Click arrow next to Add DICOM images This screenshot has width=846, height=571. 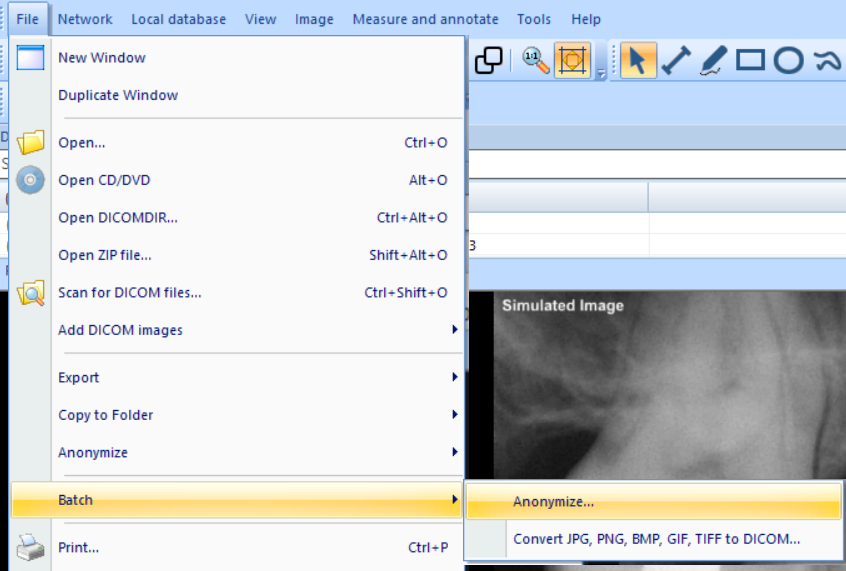tap(455, 330)
